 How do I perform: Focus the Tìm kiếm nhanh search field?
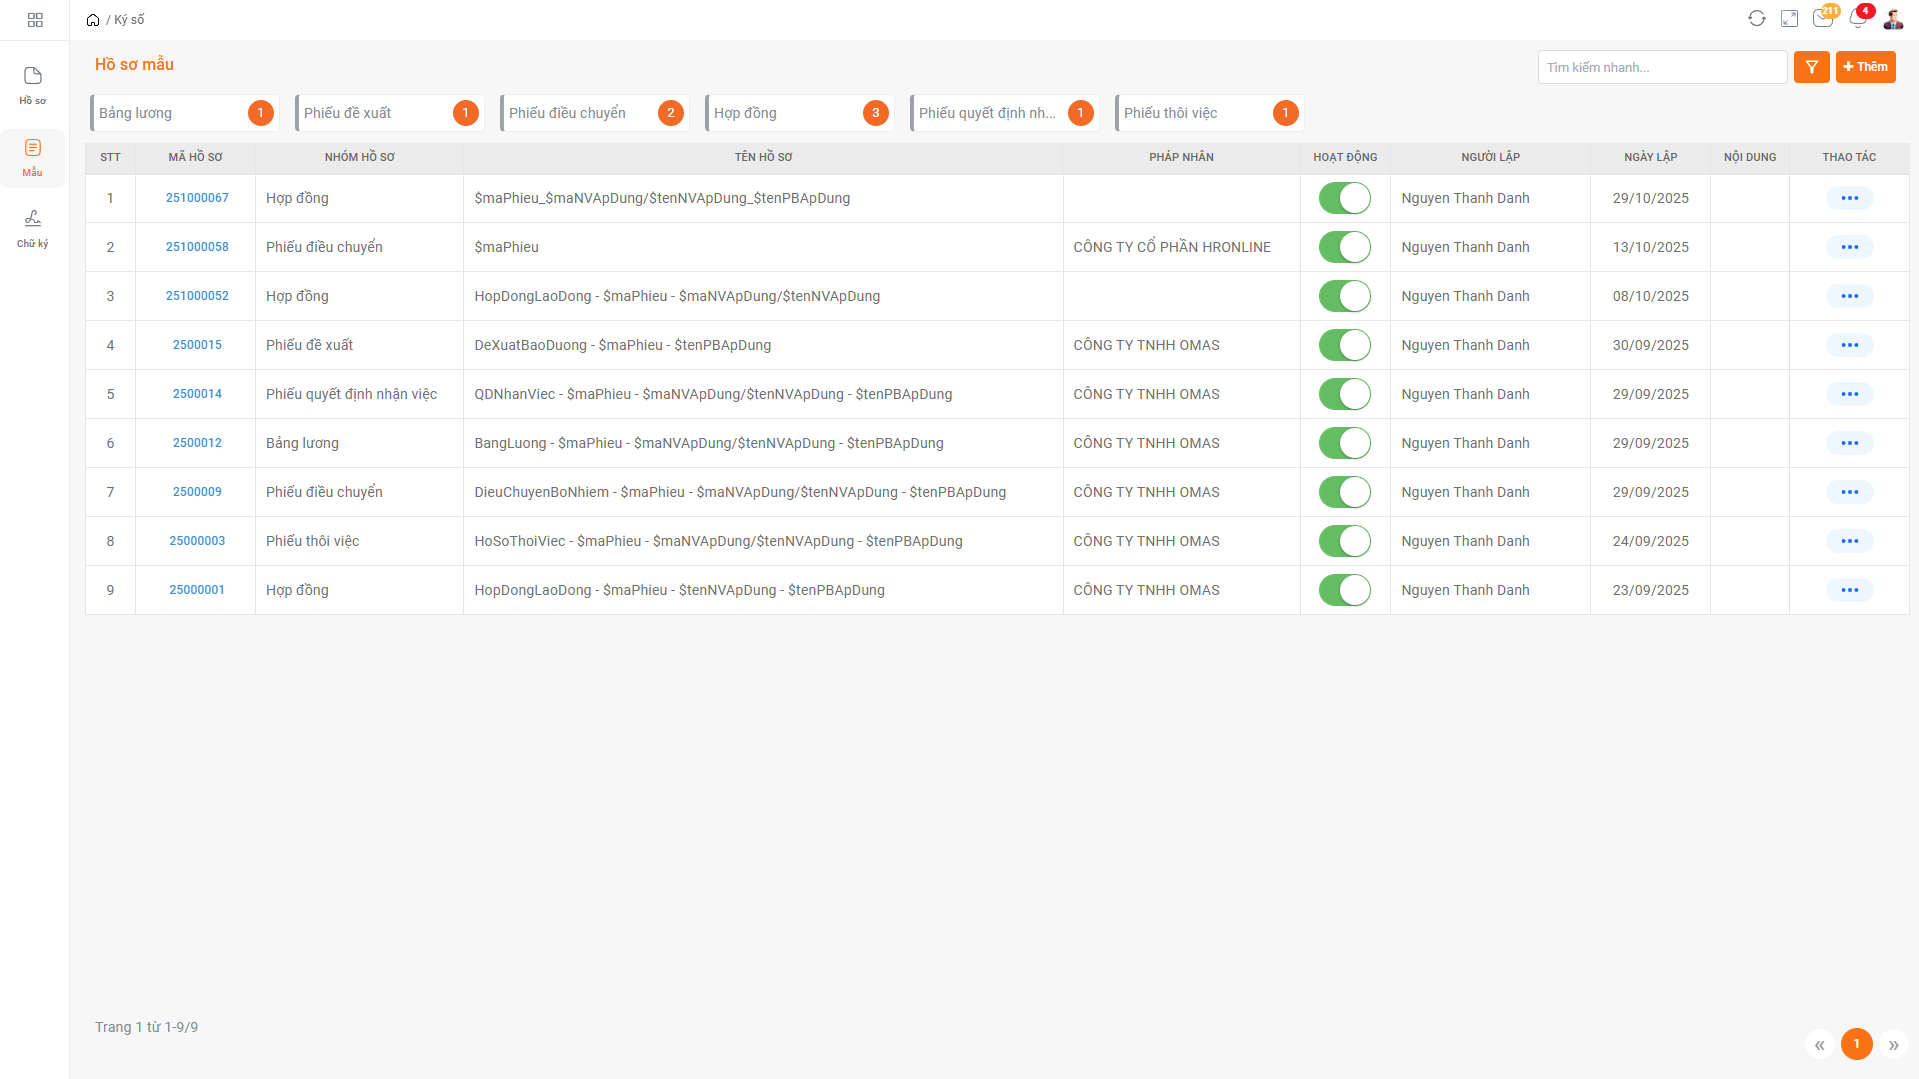click(x=1661, y=67)
